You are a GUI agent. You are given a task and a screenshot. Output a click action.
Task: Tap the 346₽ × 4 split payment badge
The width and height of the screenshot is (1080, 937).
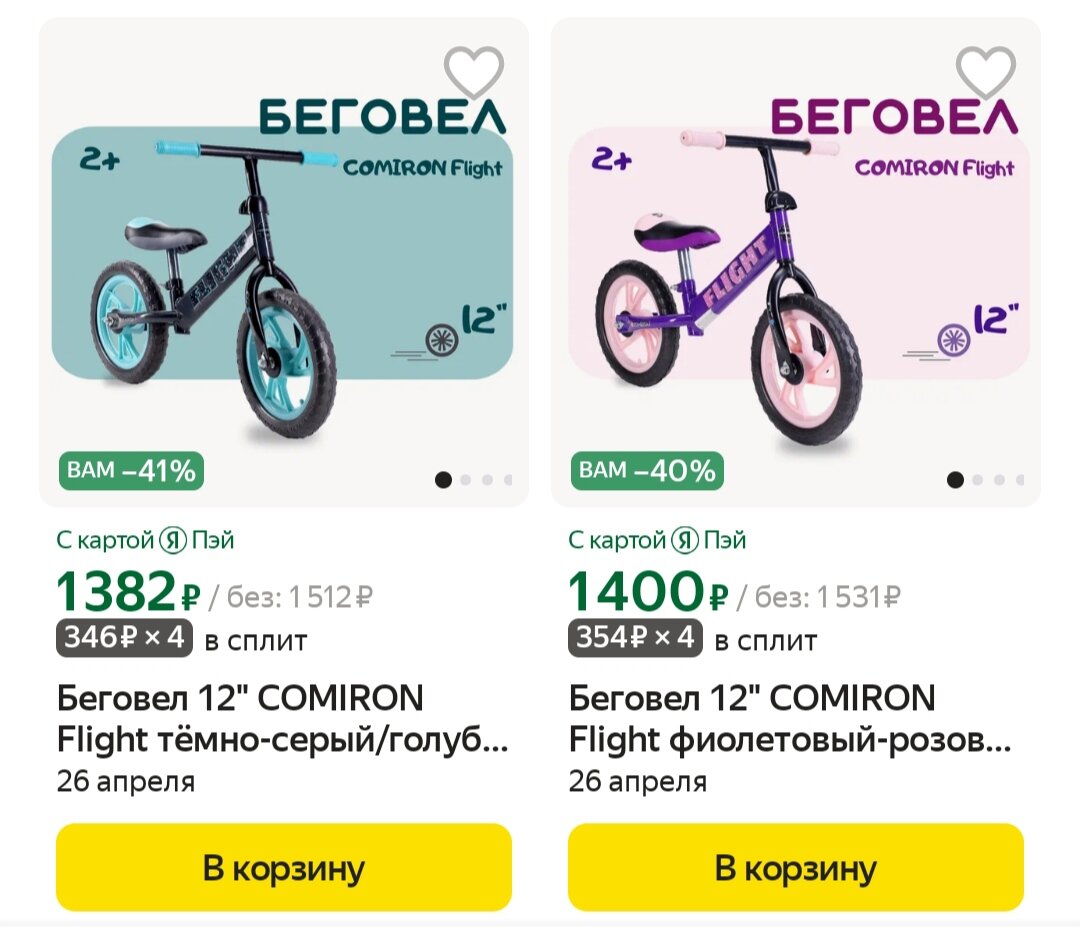(x=126, y=637)
